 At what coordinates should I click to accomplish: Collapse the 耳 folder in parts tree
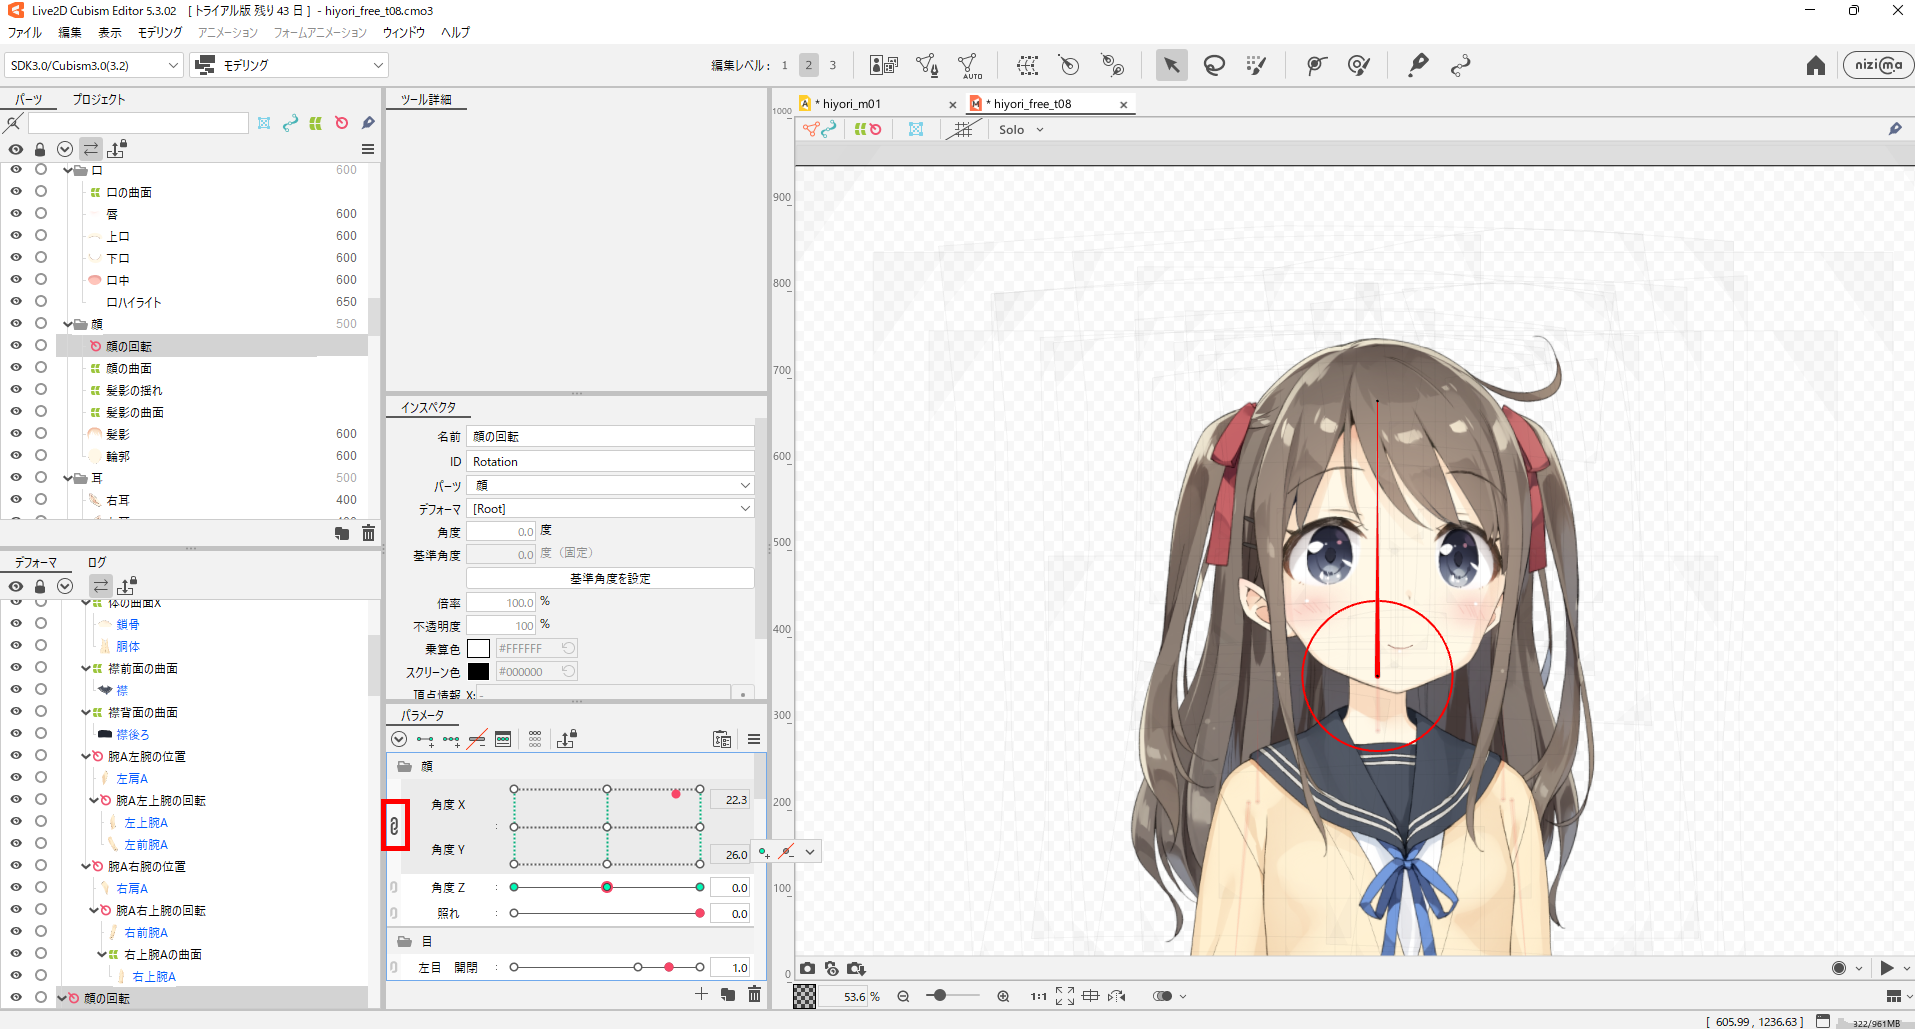68,478
